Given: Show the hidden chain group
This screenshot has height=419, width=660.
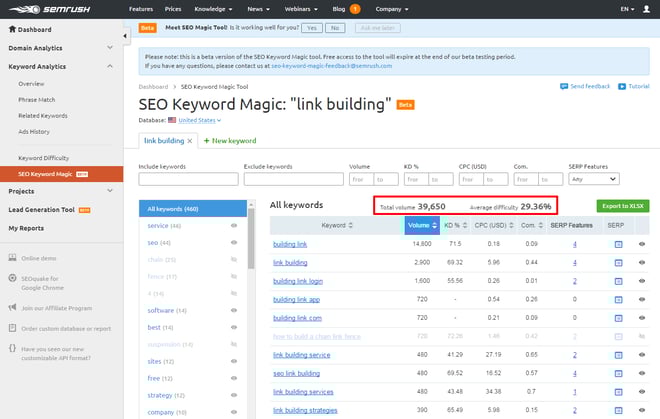Looking at the screenshot, I should tap(234, 259).
